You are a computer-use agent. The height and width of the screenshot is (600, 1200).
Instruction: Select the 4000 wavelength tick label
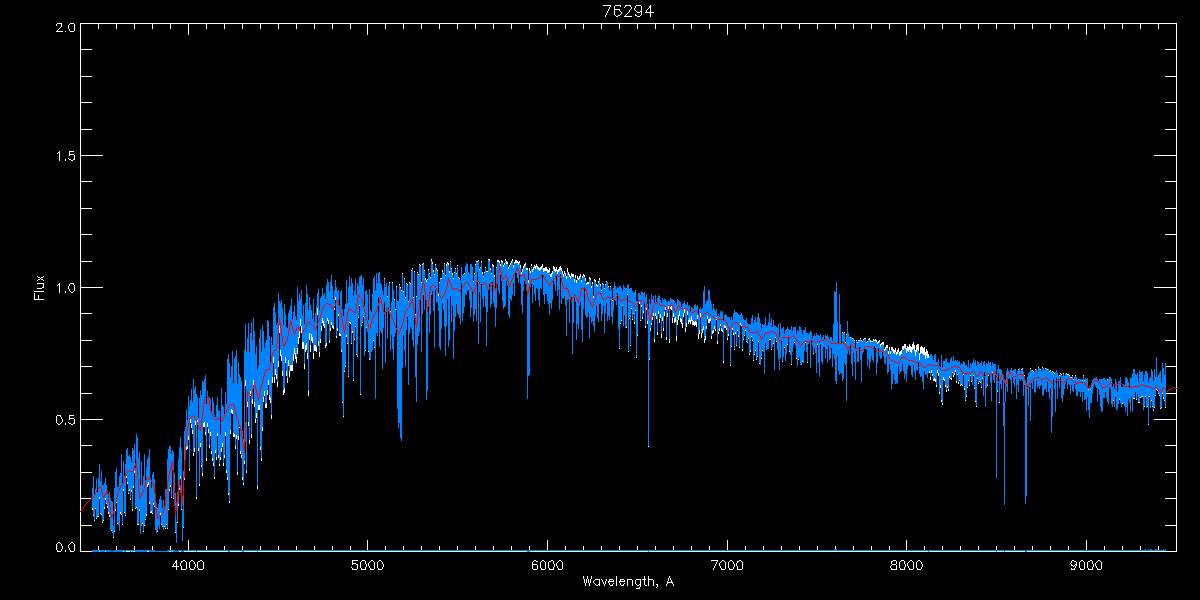(x=188, y=564)
